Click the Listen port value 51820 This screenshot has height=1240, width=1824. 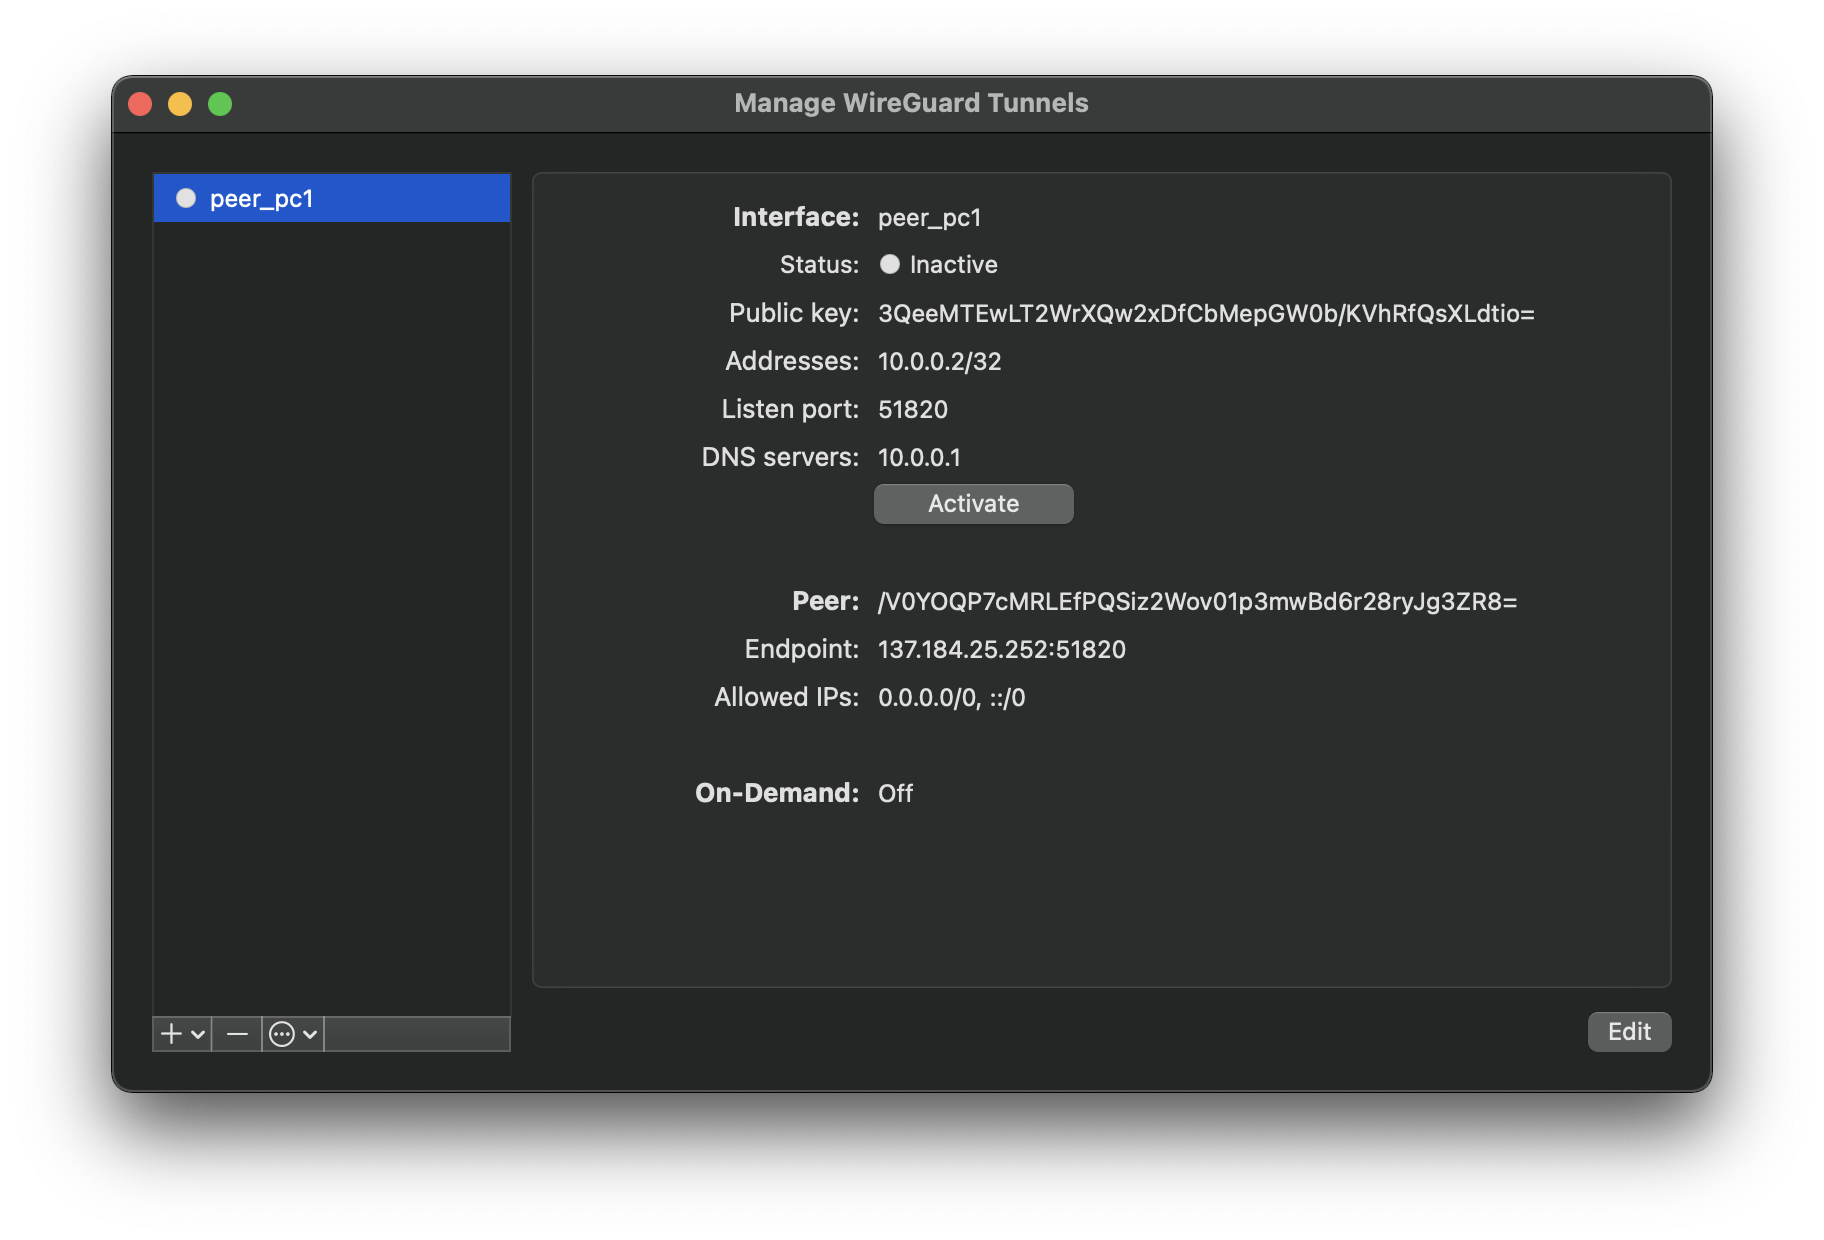point(911,409)
